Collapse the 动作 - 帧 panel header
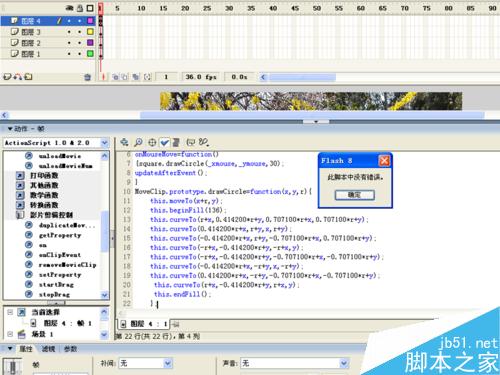The image size is (500, 375). click(10, 129)
